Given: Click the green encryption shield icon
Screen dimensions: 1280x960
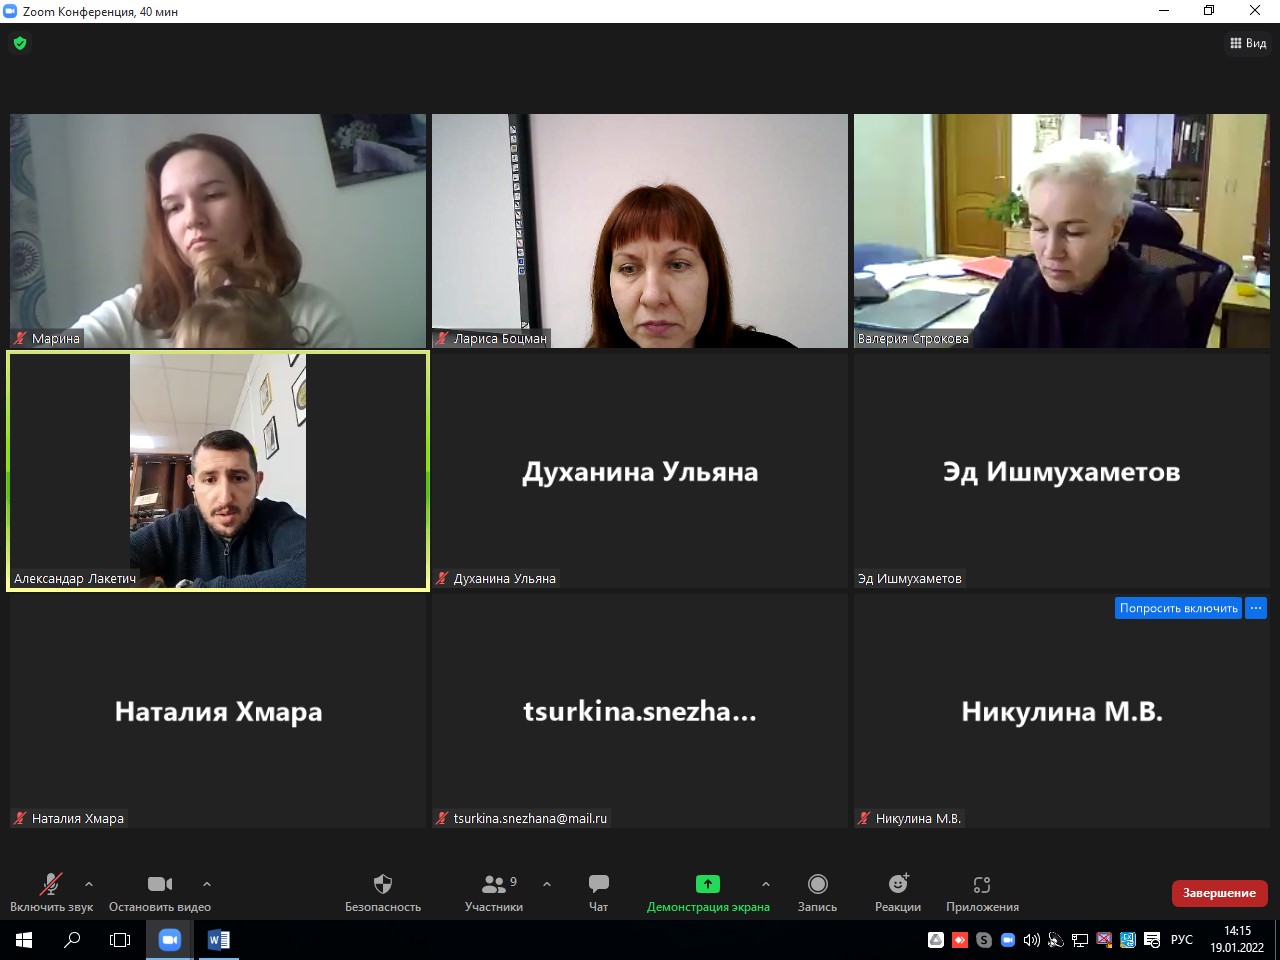Looking at the screenshot, I should [x=20, y=43].
